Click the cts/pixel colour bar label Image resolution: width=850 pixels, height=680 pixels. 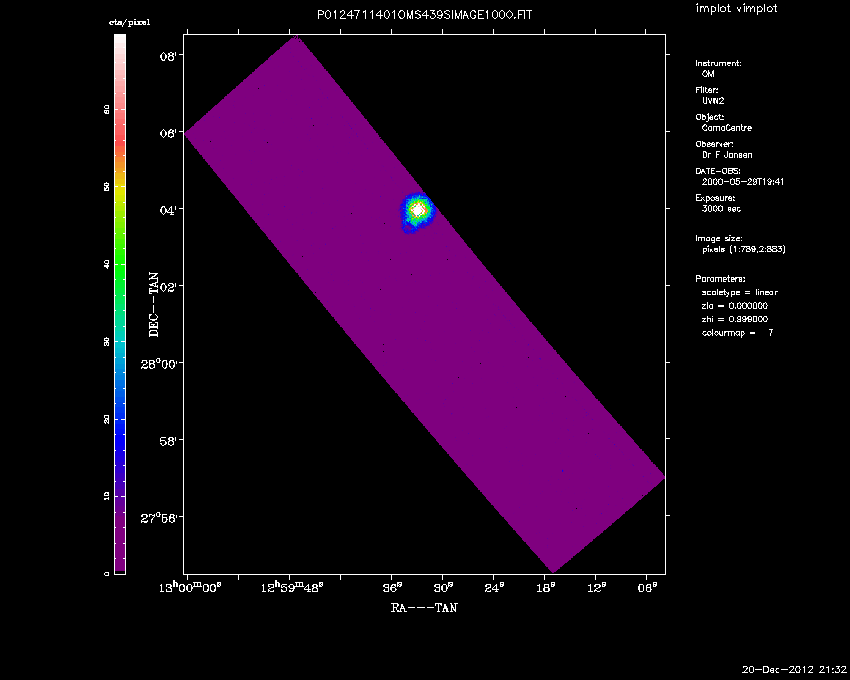pos(129,22)
